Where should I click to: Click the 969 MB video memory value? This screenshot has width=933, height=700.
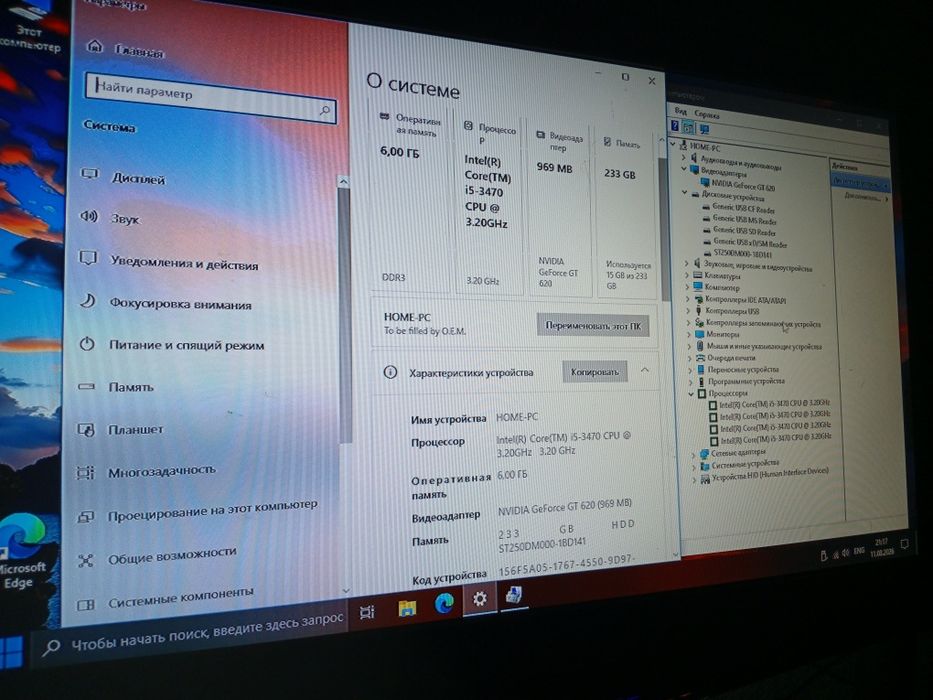pos(554,167)
